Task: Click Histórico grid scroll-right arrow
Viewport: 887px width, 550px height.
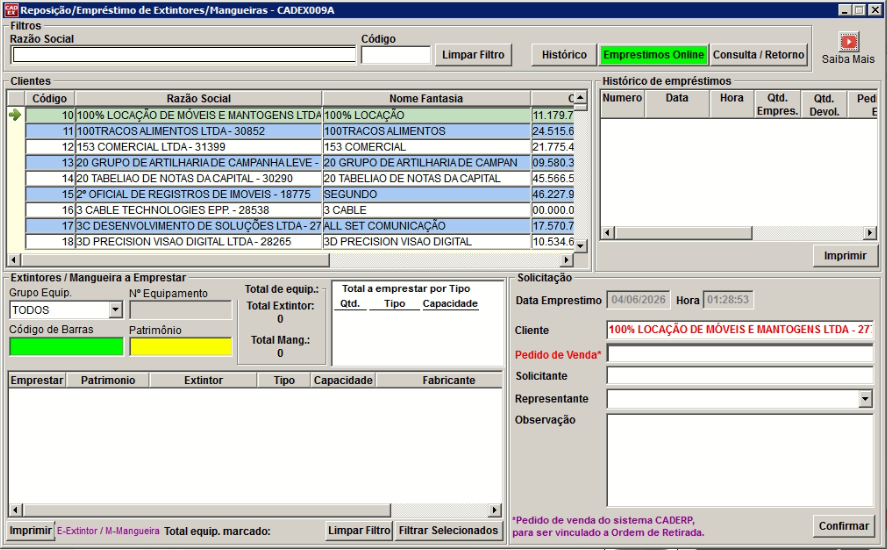Action: click(870, 233)
